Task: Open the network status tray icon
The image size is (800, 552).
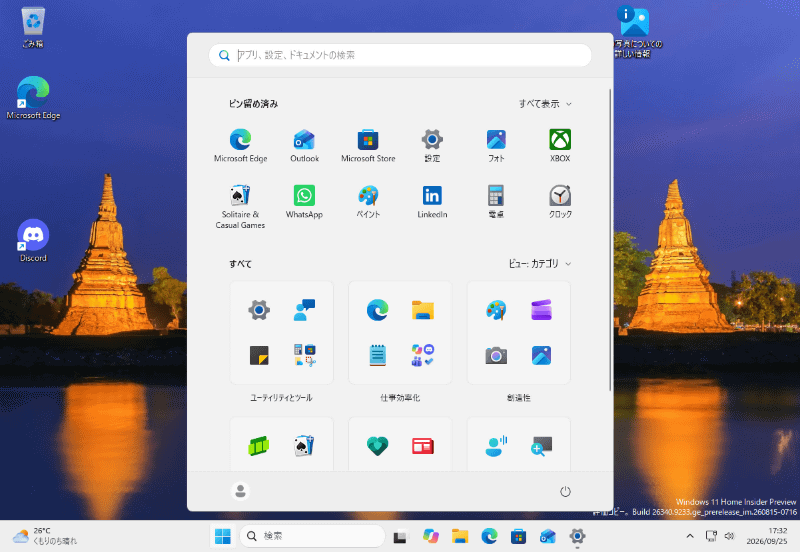Action: click(711, 536)
